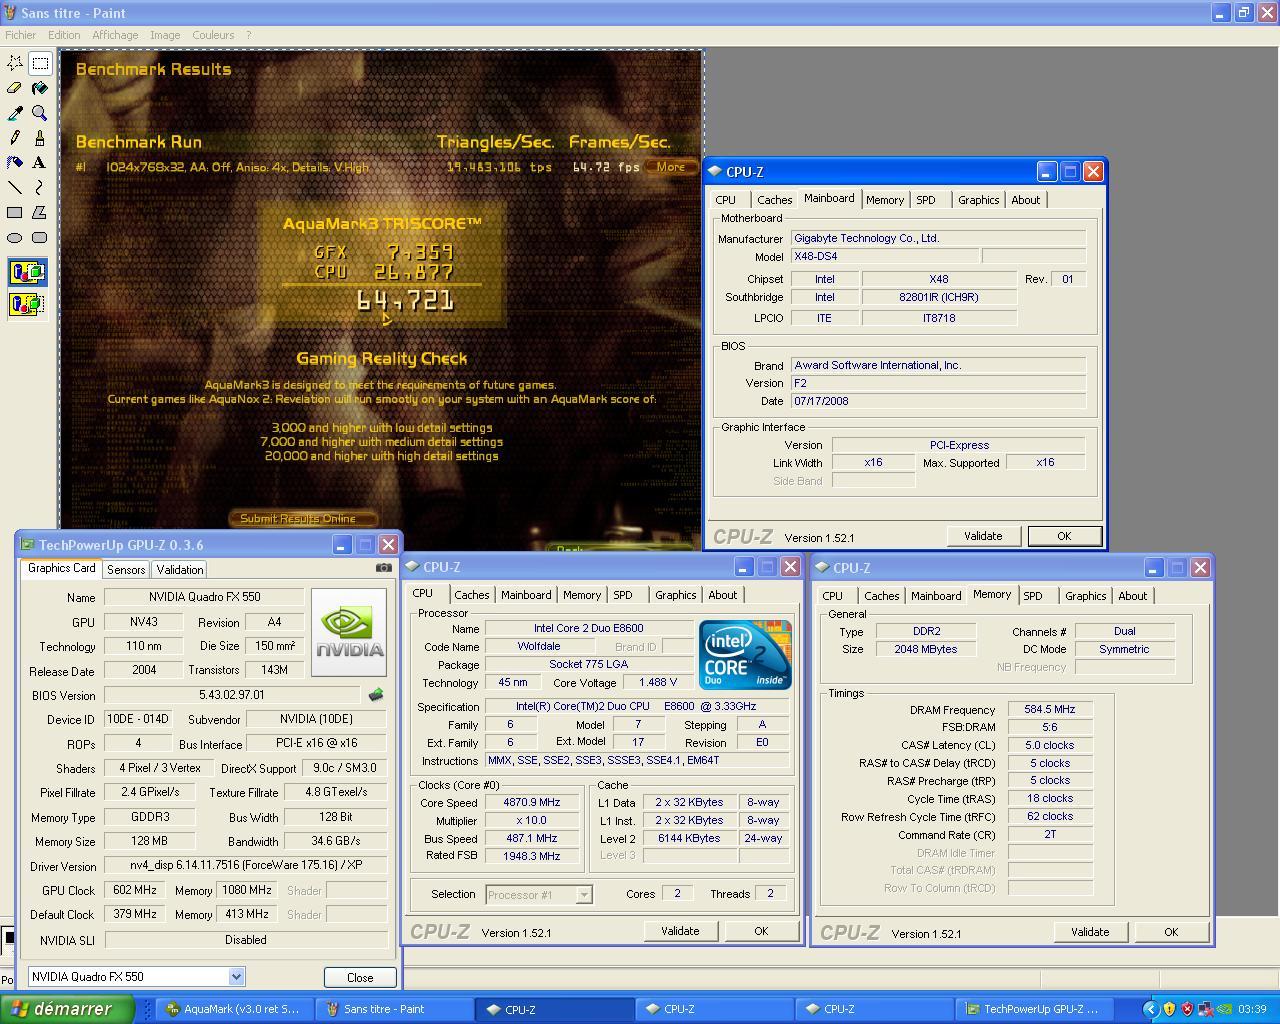This screenshot has height=1024, width=1280.
Task: Enable transparent selection mode option
Action: point(27,304)
